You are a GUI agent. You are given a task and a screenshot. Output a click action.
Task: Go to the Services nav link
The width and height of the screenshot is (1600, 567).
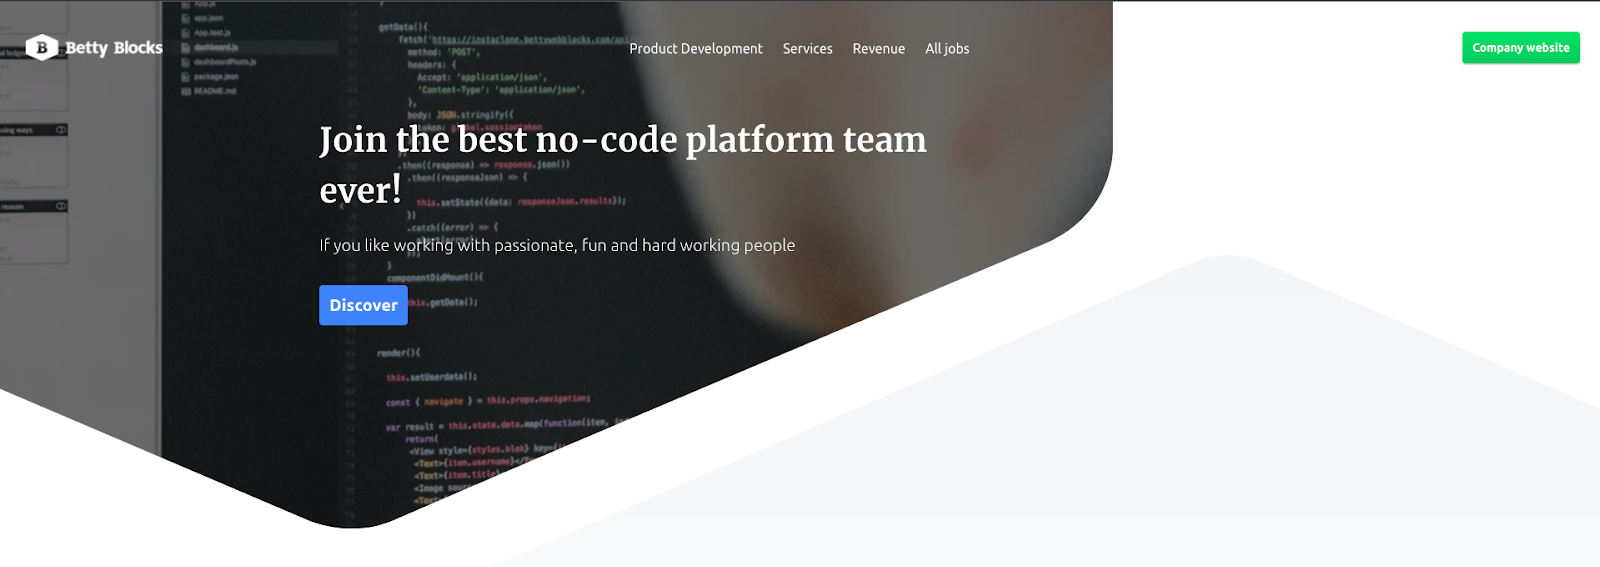[807, 48]
